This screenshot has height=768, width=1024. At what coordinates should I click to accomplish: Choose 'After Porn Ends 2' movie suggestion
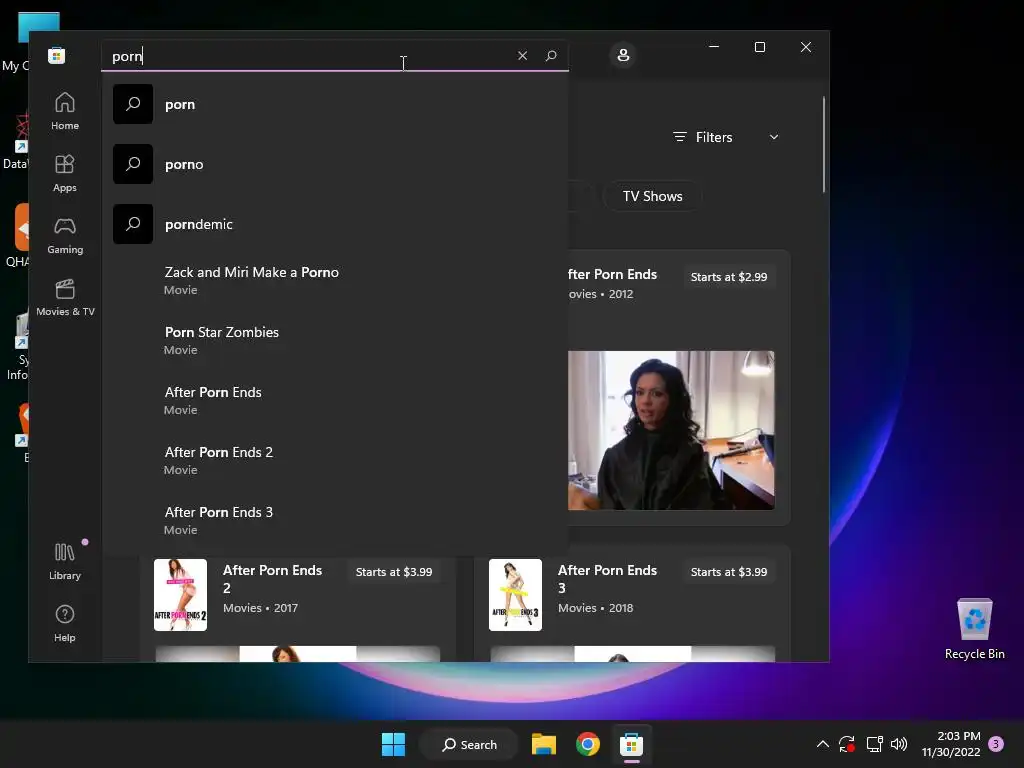point(335,460)
